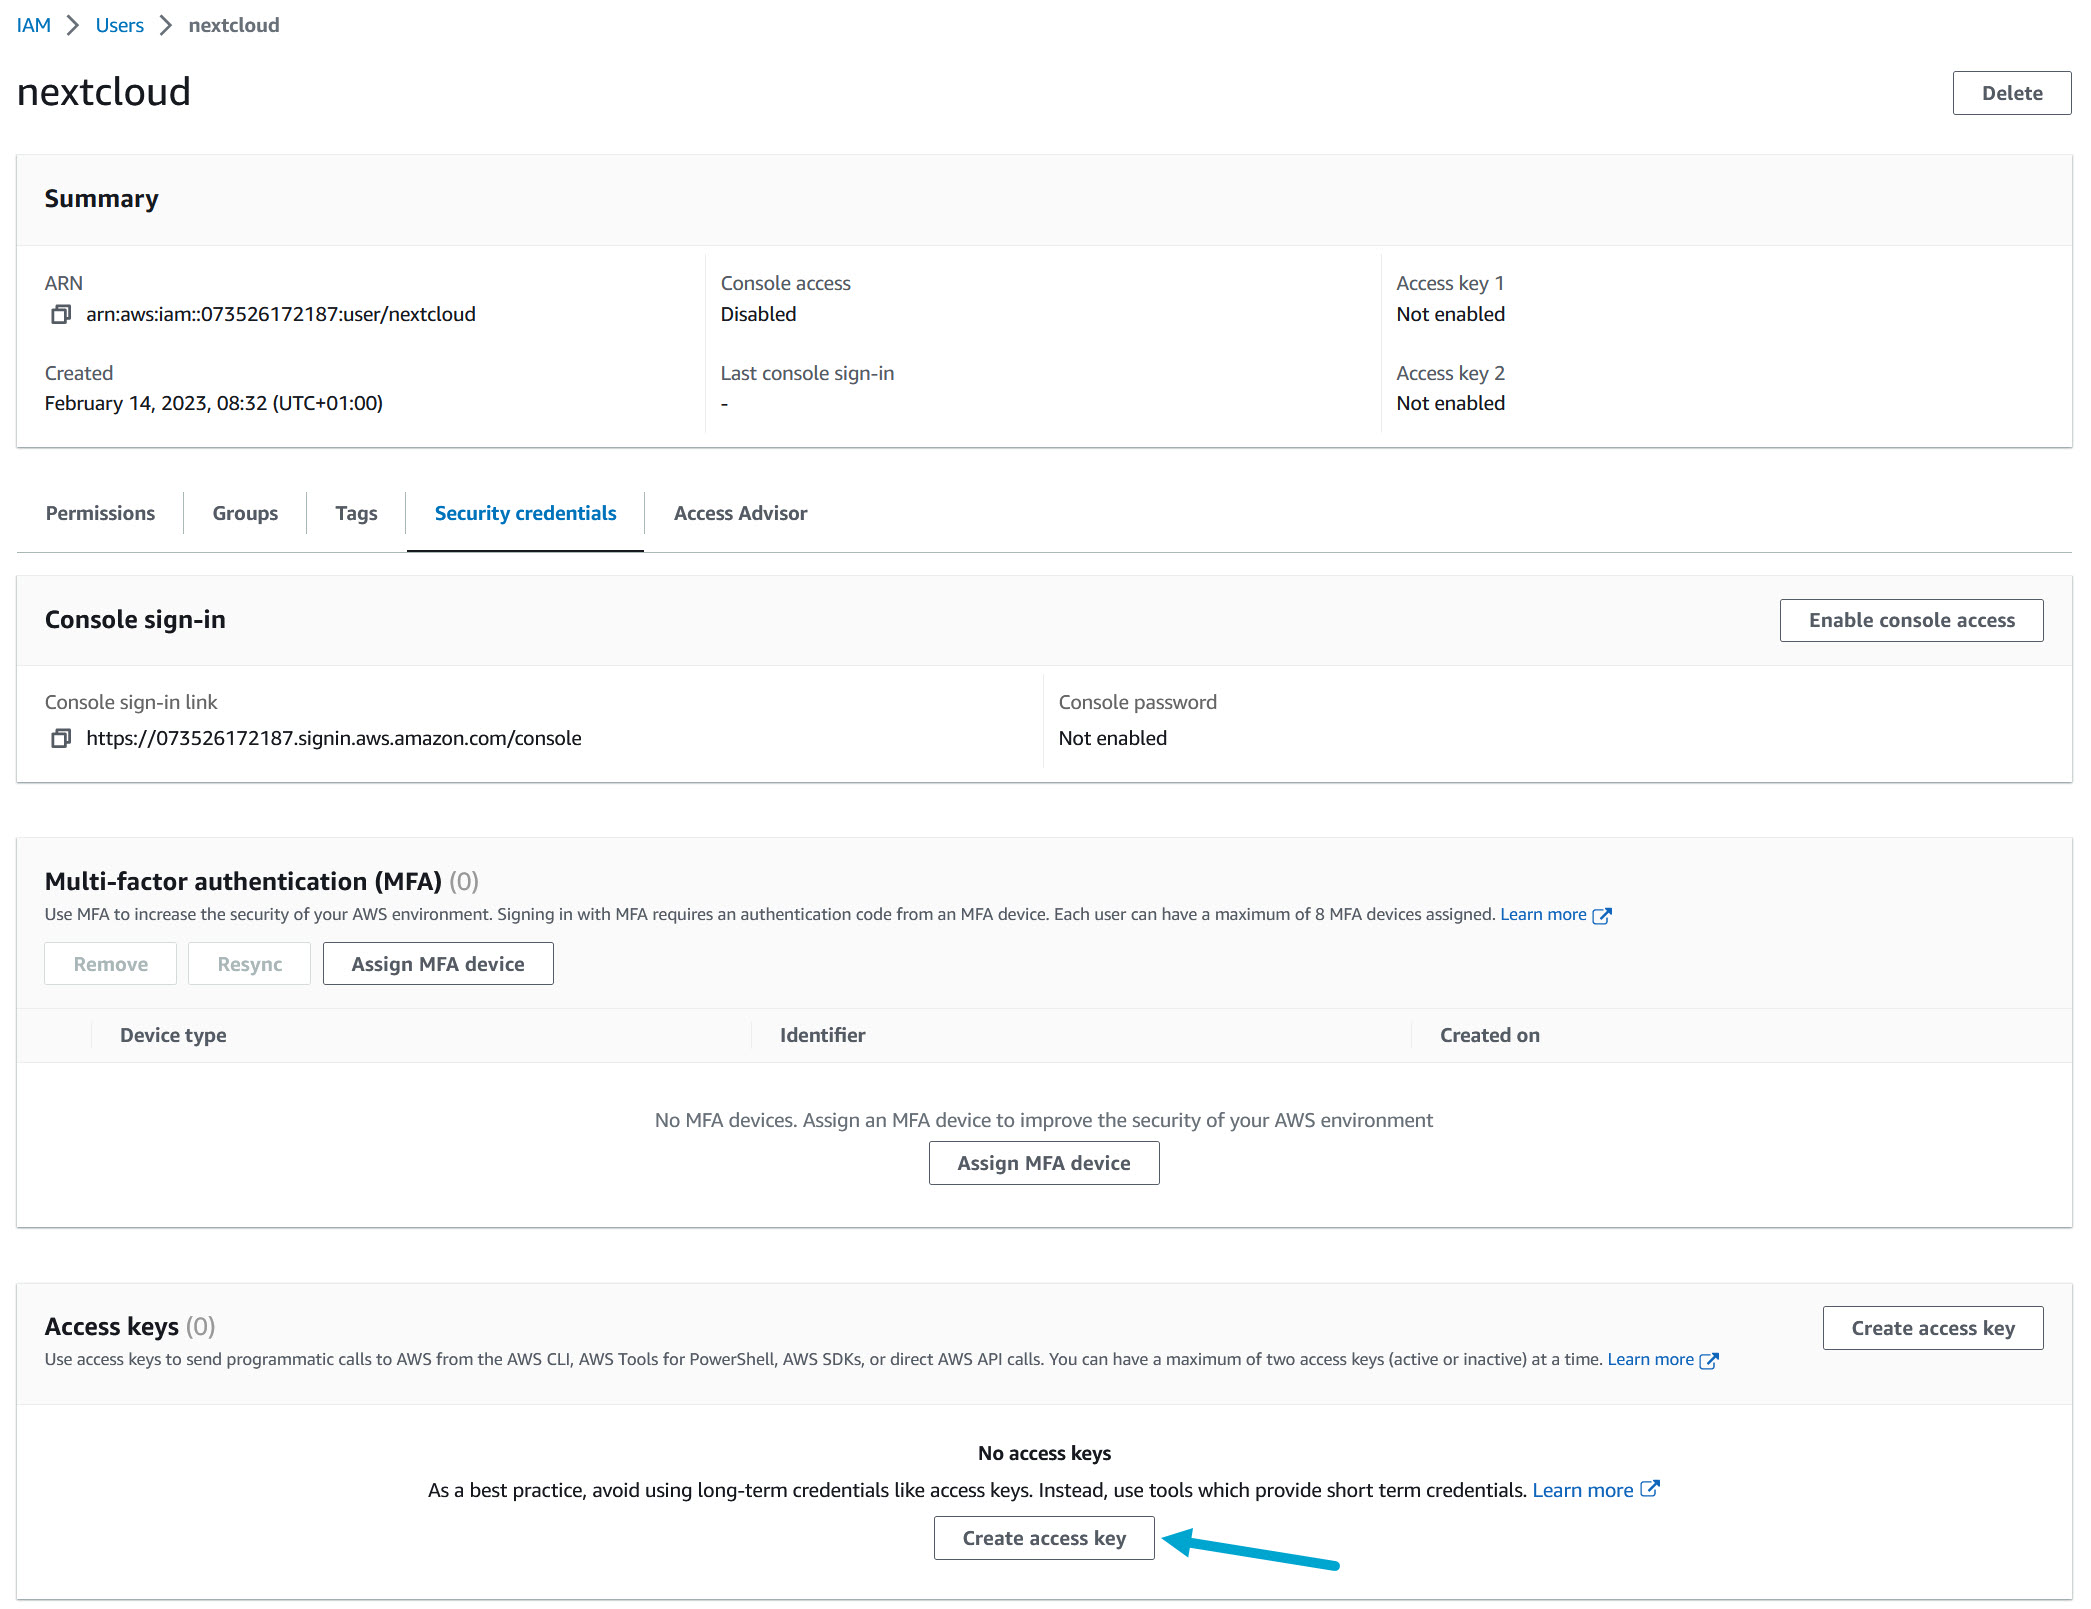Open short term credentials Learn more external icon
Image resolution: width=2091 pixels, height=1609 pixels.
(1650, 1489)
